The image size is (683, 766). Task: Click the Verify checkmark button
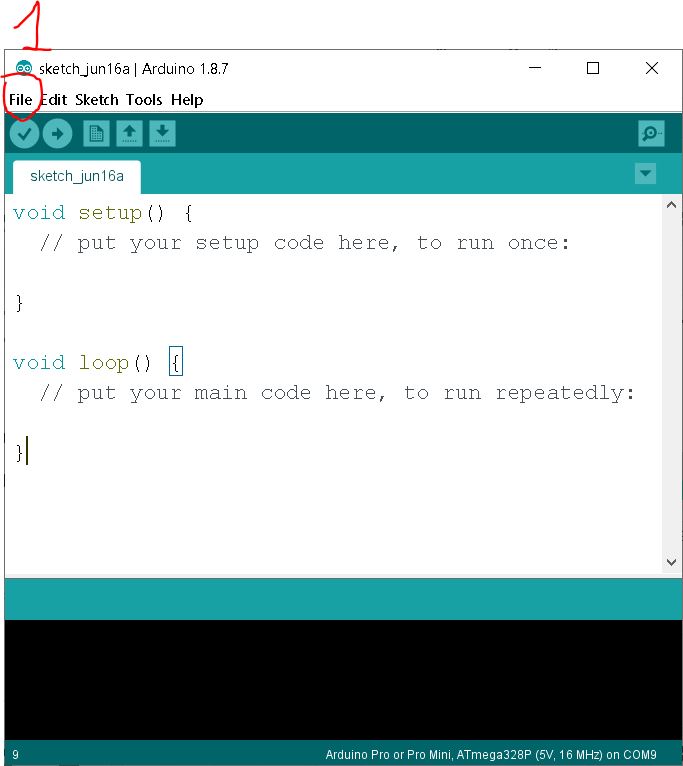[24, 133]
